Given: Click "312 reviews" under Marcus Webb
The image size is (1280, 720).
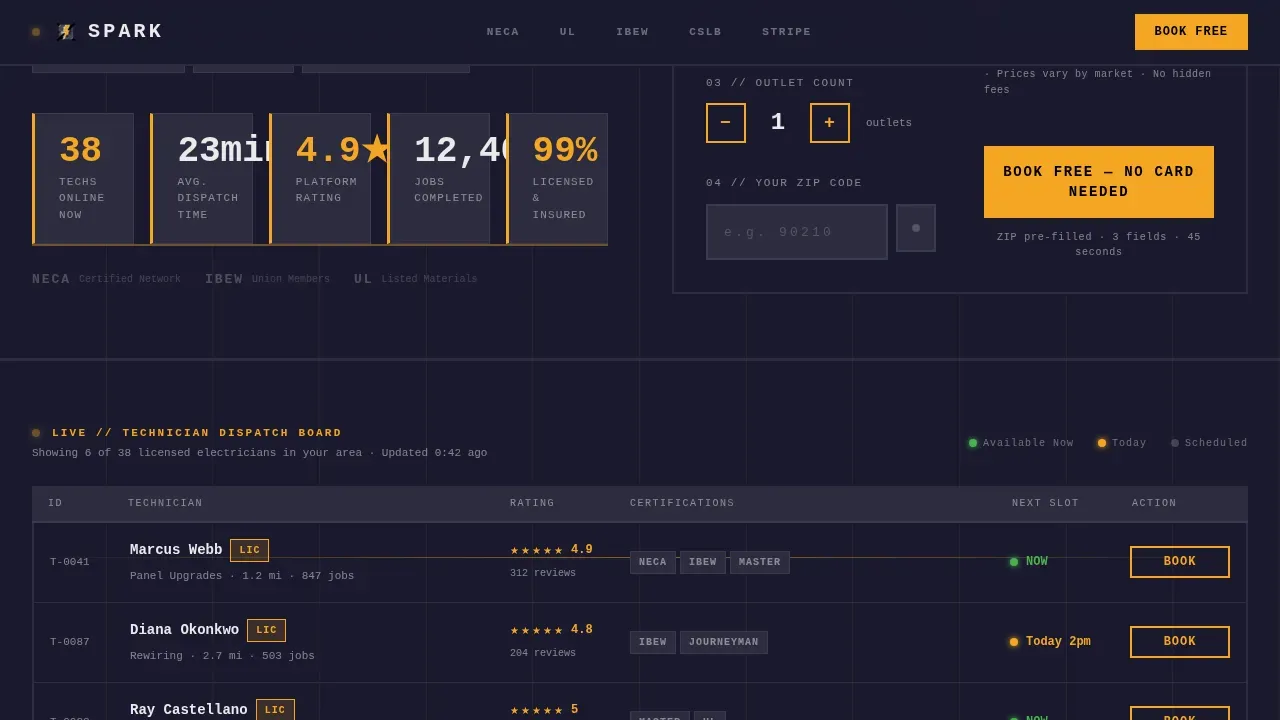Looking at the screenshot, I should coord(543,574).
